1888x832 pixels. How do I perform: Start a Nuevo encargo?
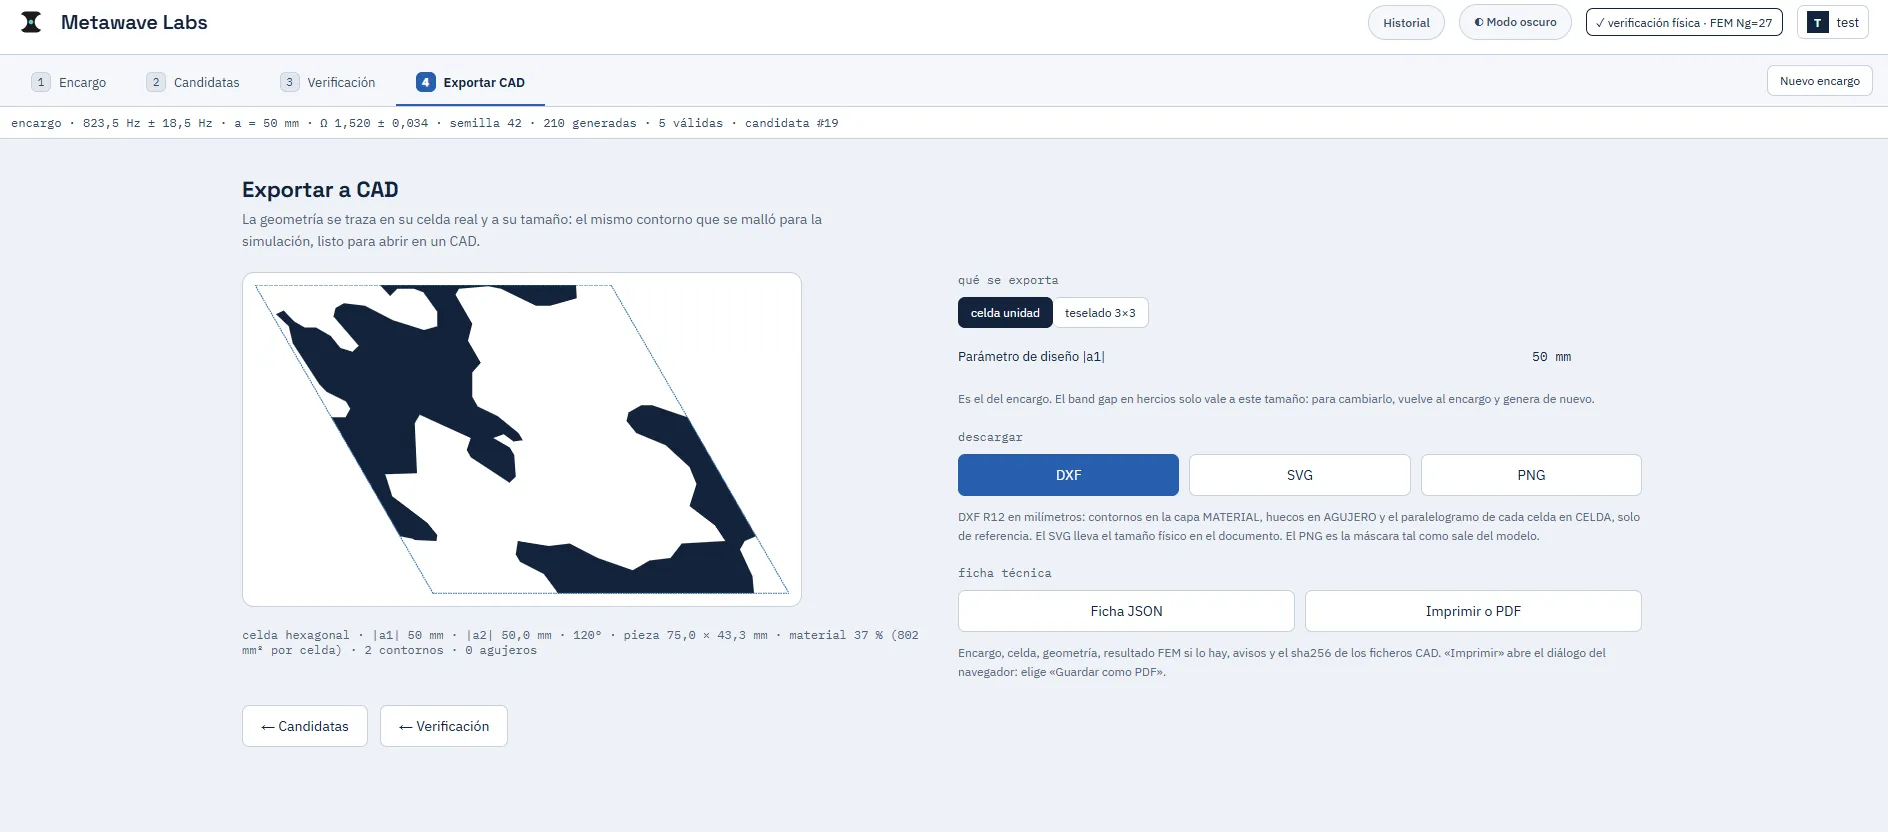point(1820,81)
